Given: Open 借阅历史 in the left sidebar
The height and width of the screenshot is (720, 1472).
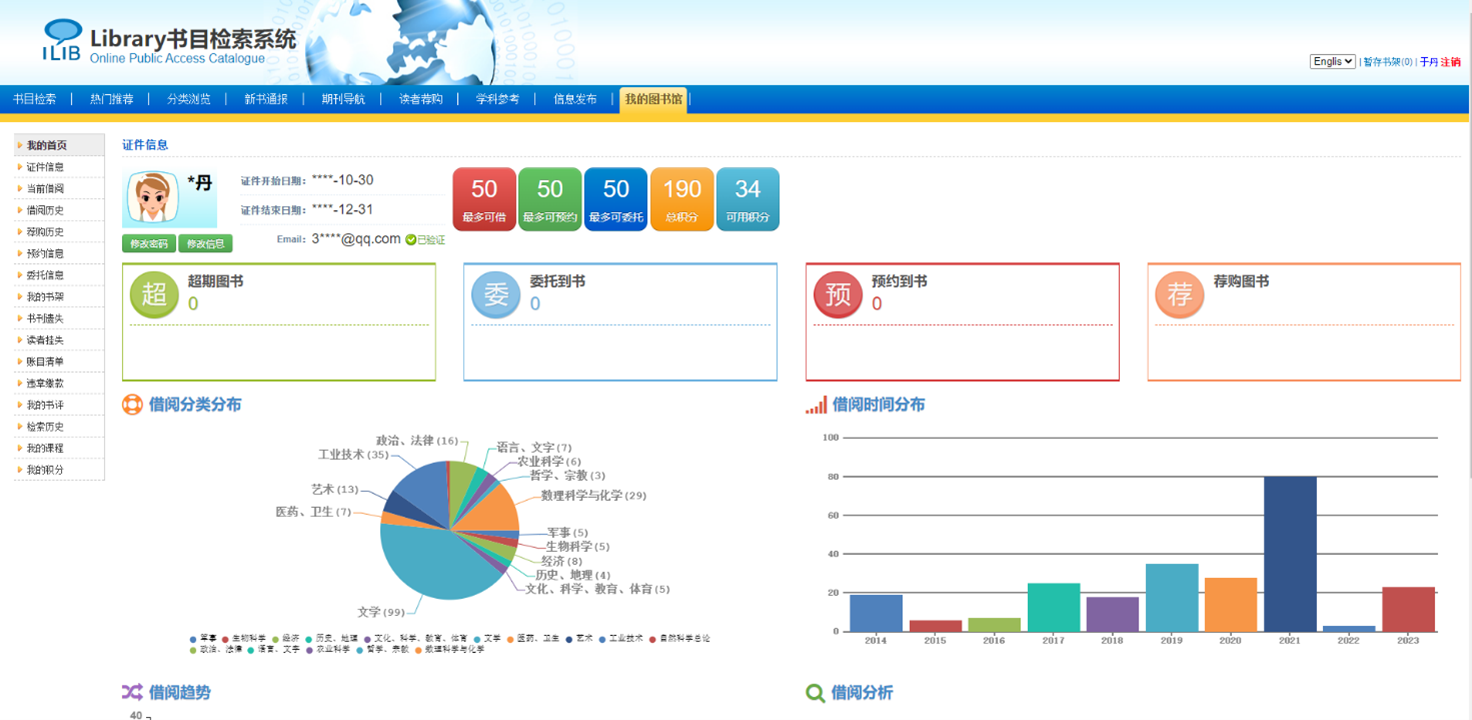Looking at the screenshot, I should coord(45,211).
